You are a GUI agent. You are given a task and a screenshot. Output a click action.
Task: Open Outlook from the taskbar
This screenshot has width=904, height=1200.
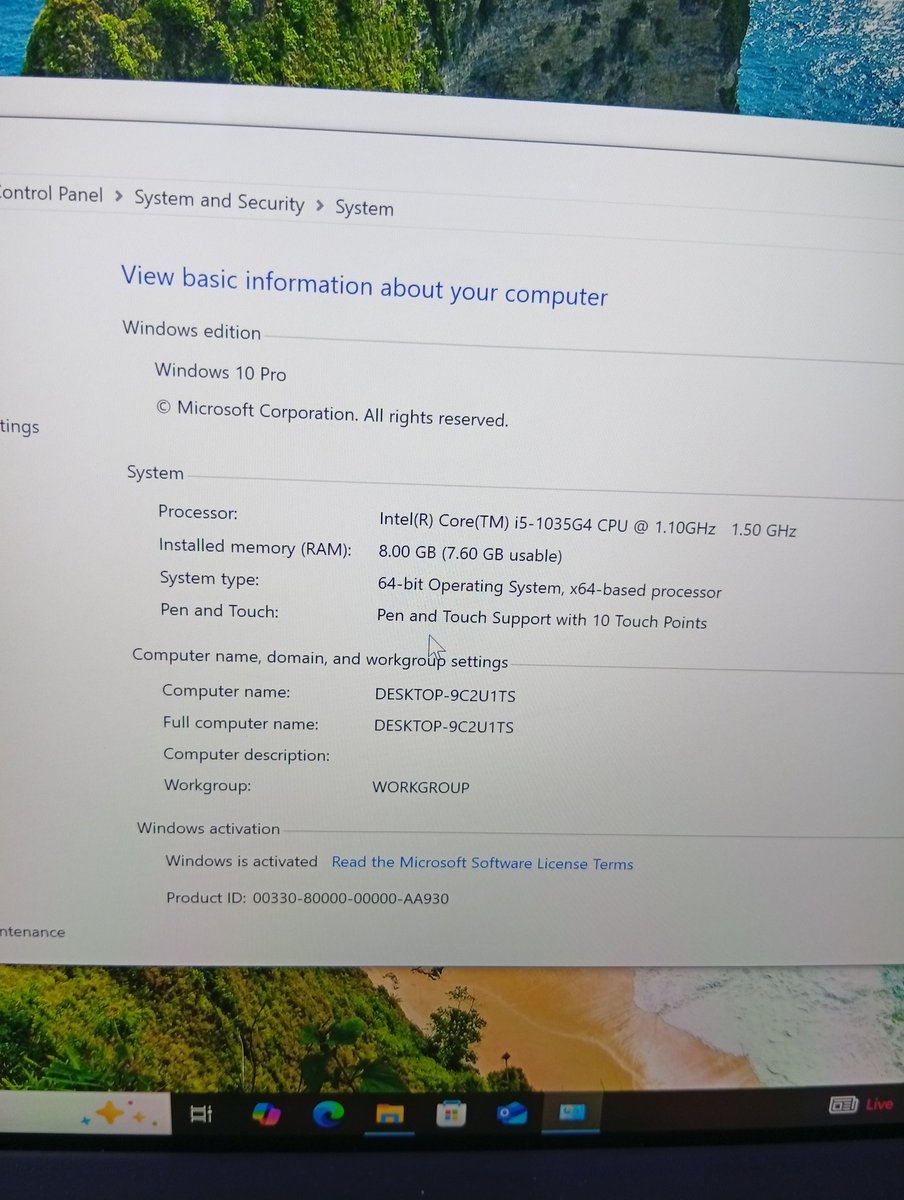click(x=512, y=1112)
